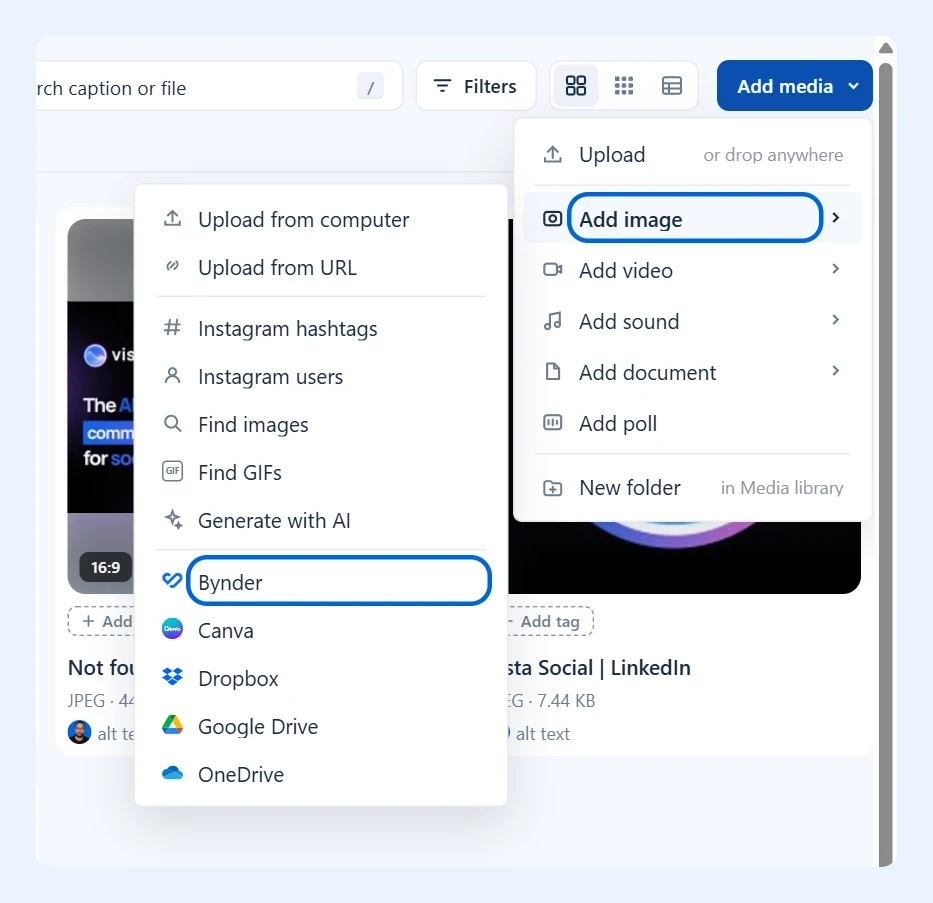The width and height of the screenshot is (933, 903).
Task: Choose Bynder as image source
Action: click(321, 582)
